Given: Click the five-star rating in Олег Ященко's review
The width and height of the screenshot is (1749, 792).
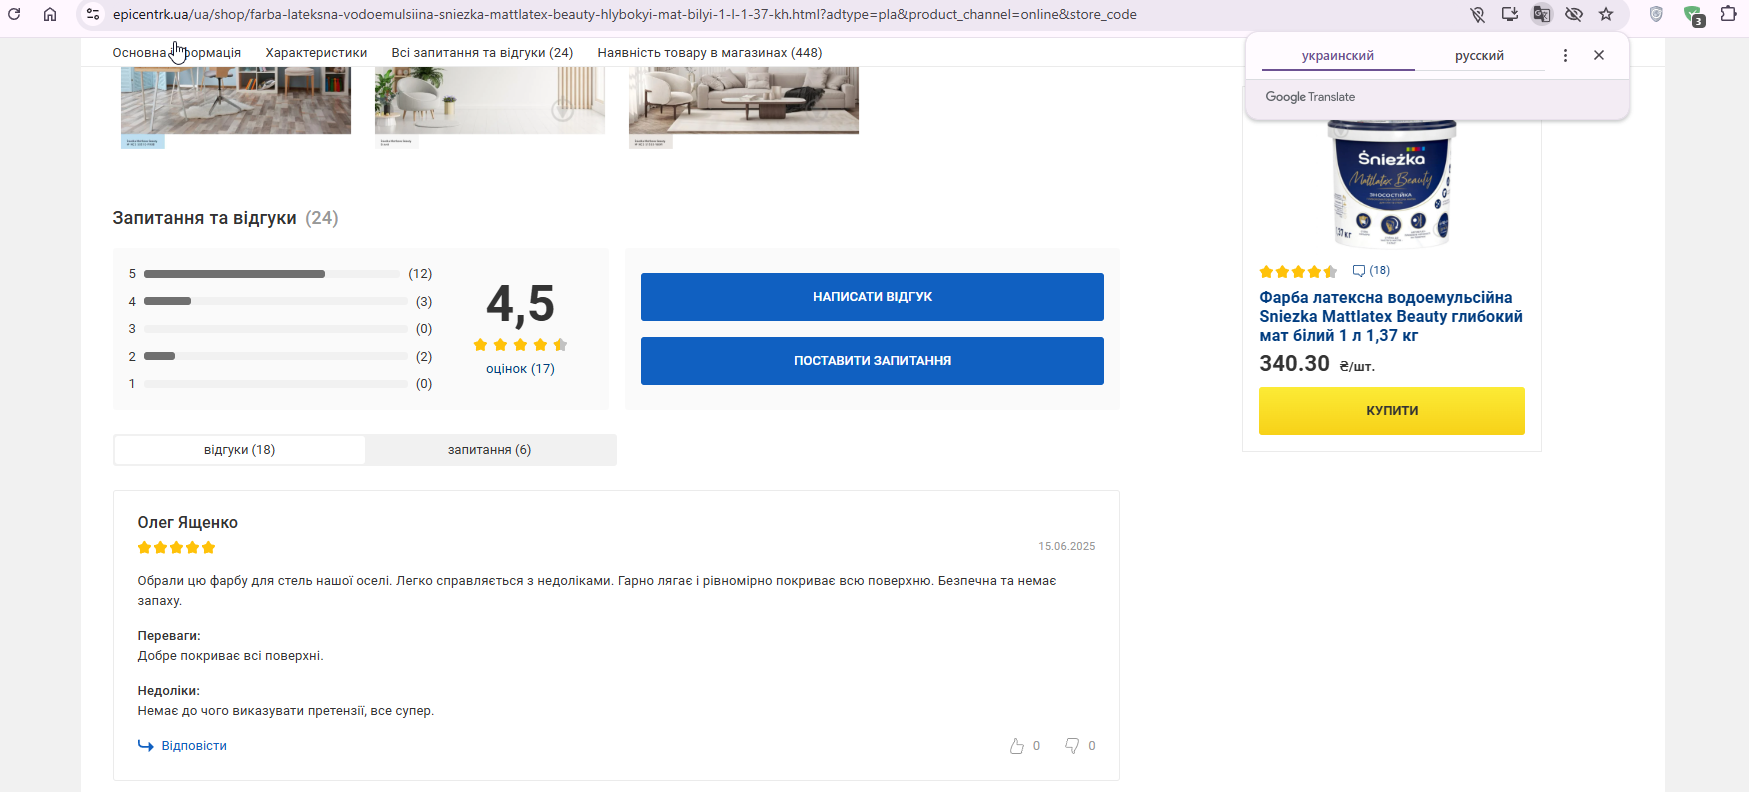Looking at the screenshot, I should (176, 548).
